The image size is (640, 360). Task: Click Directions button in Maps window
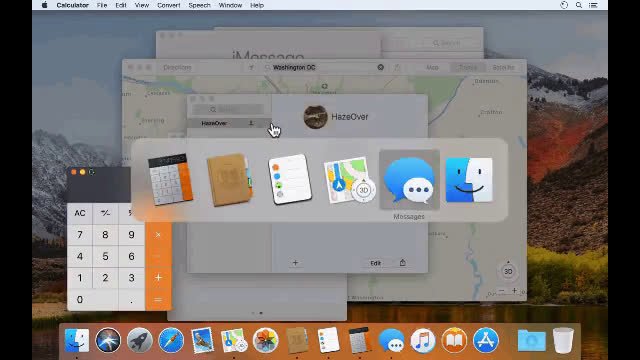coord(177,67)
